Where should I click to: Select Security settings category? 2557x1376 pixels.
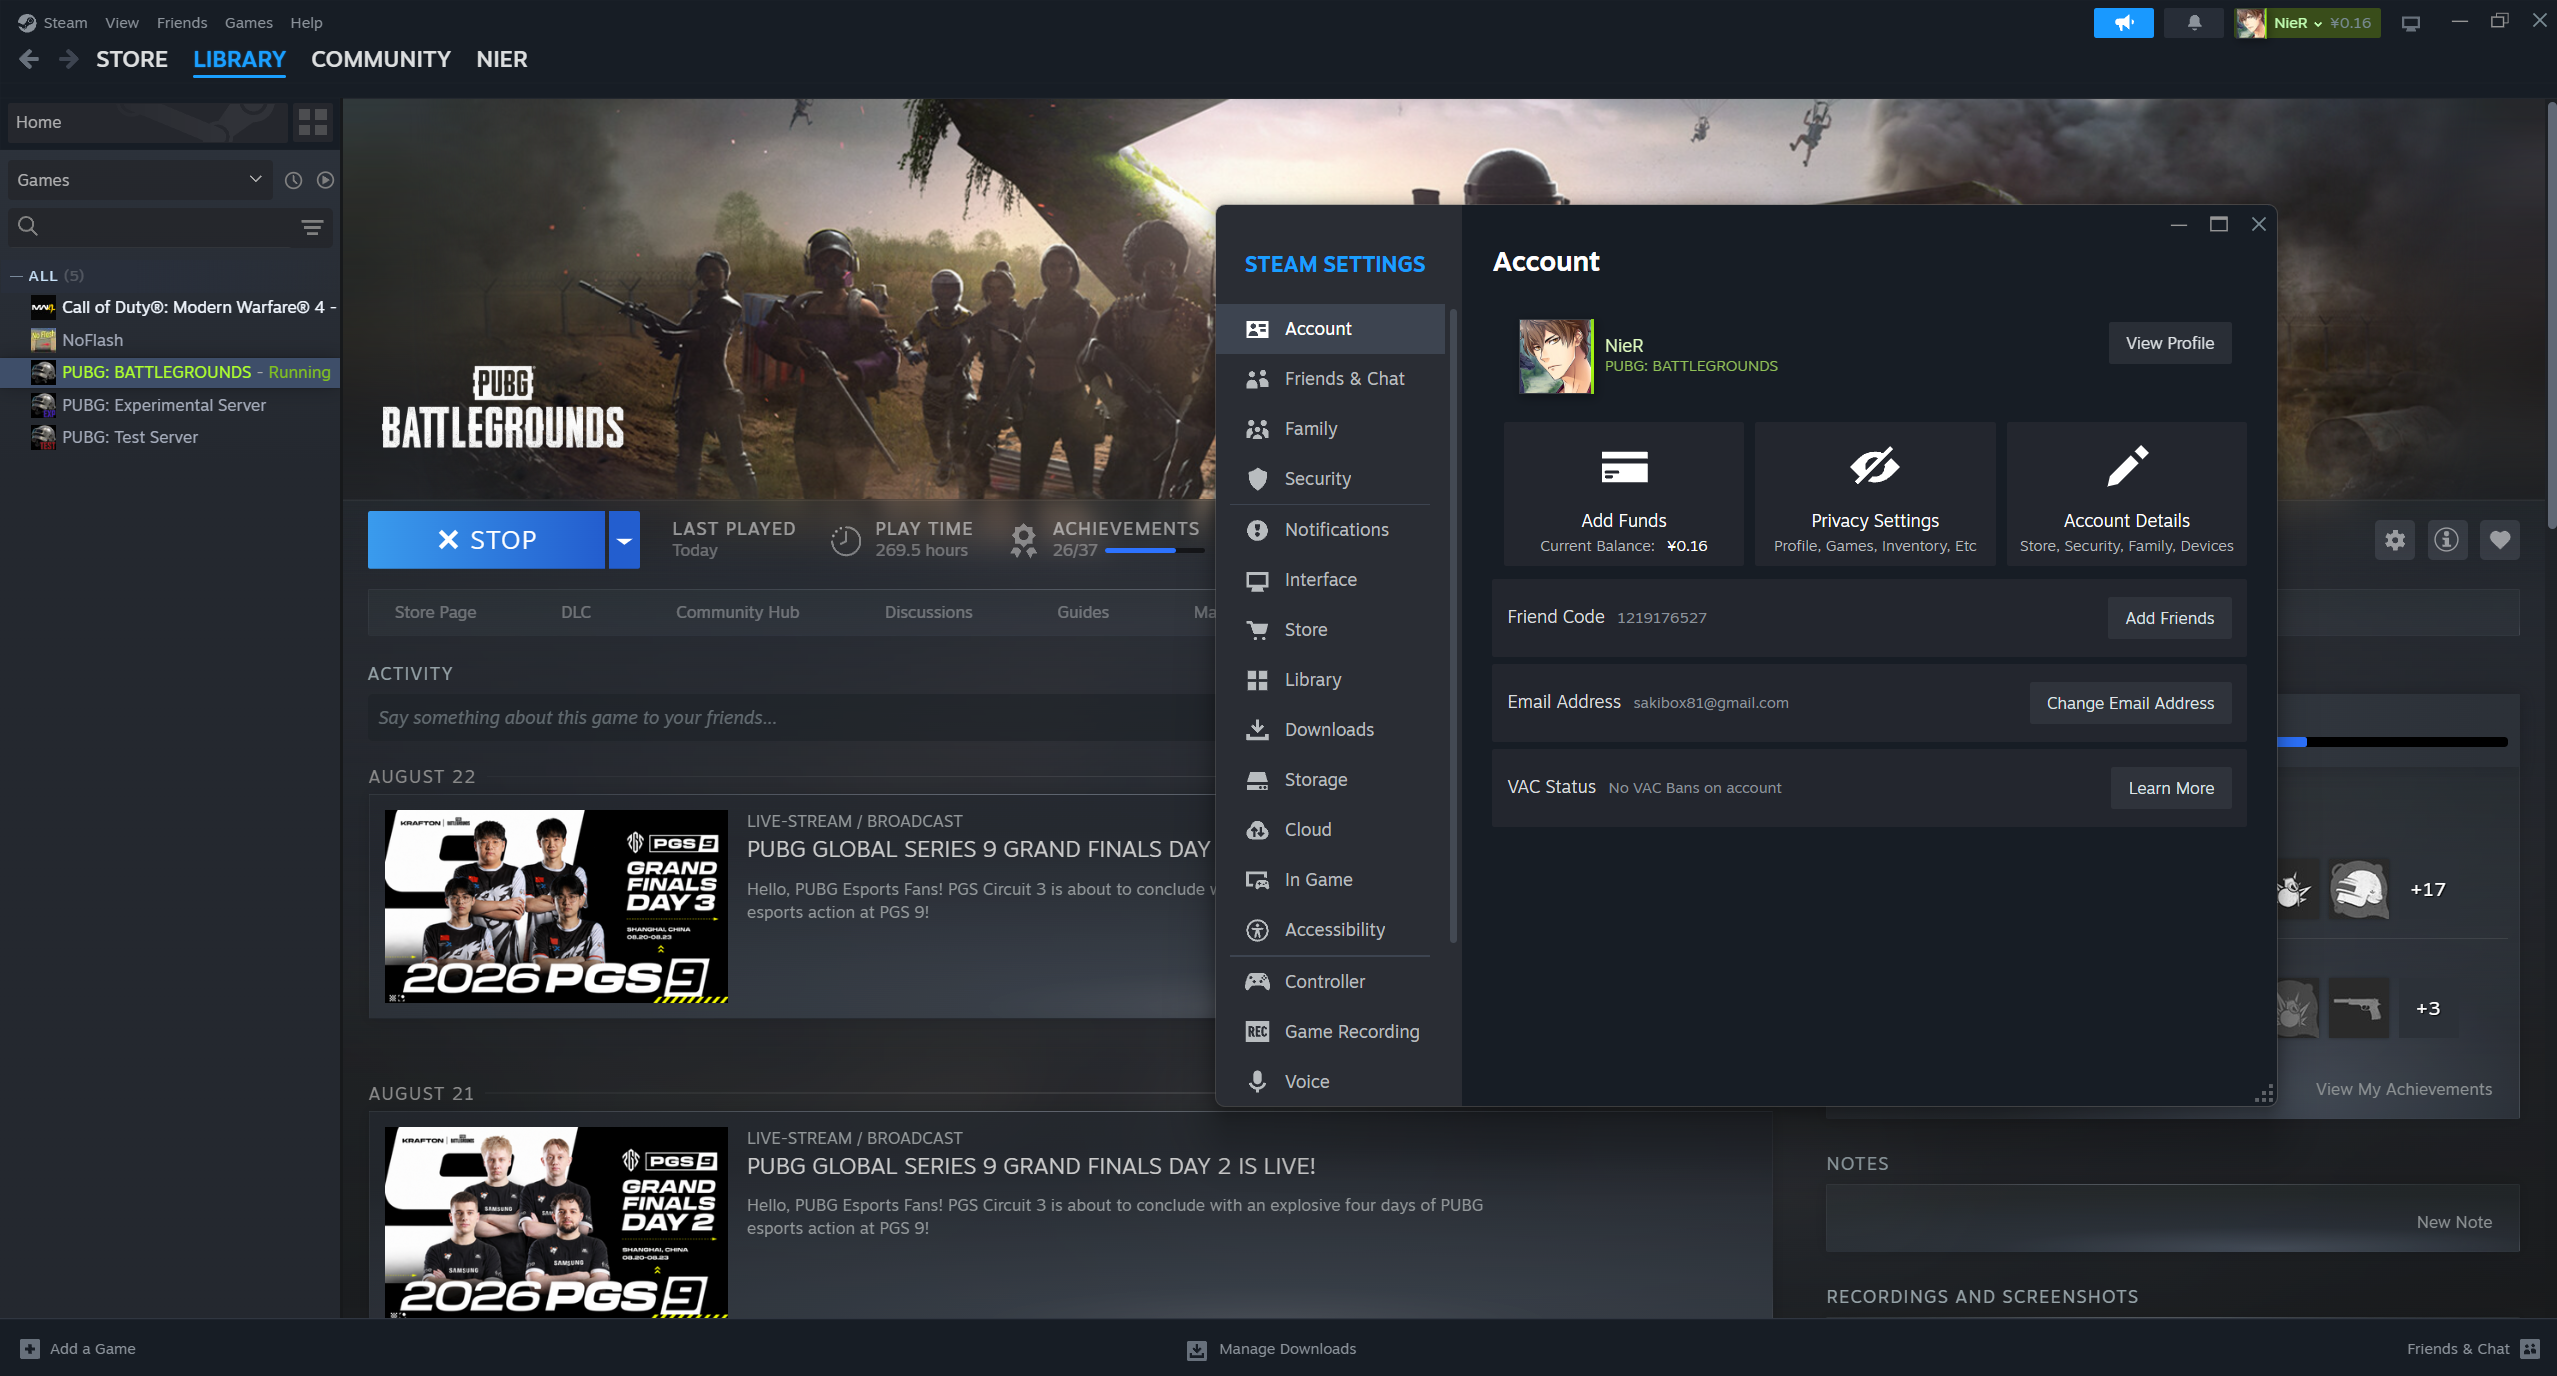pyautogui.click(x=1331, y=479)
